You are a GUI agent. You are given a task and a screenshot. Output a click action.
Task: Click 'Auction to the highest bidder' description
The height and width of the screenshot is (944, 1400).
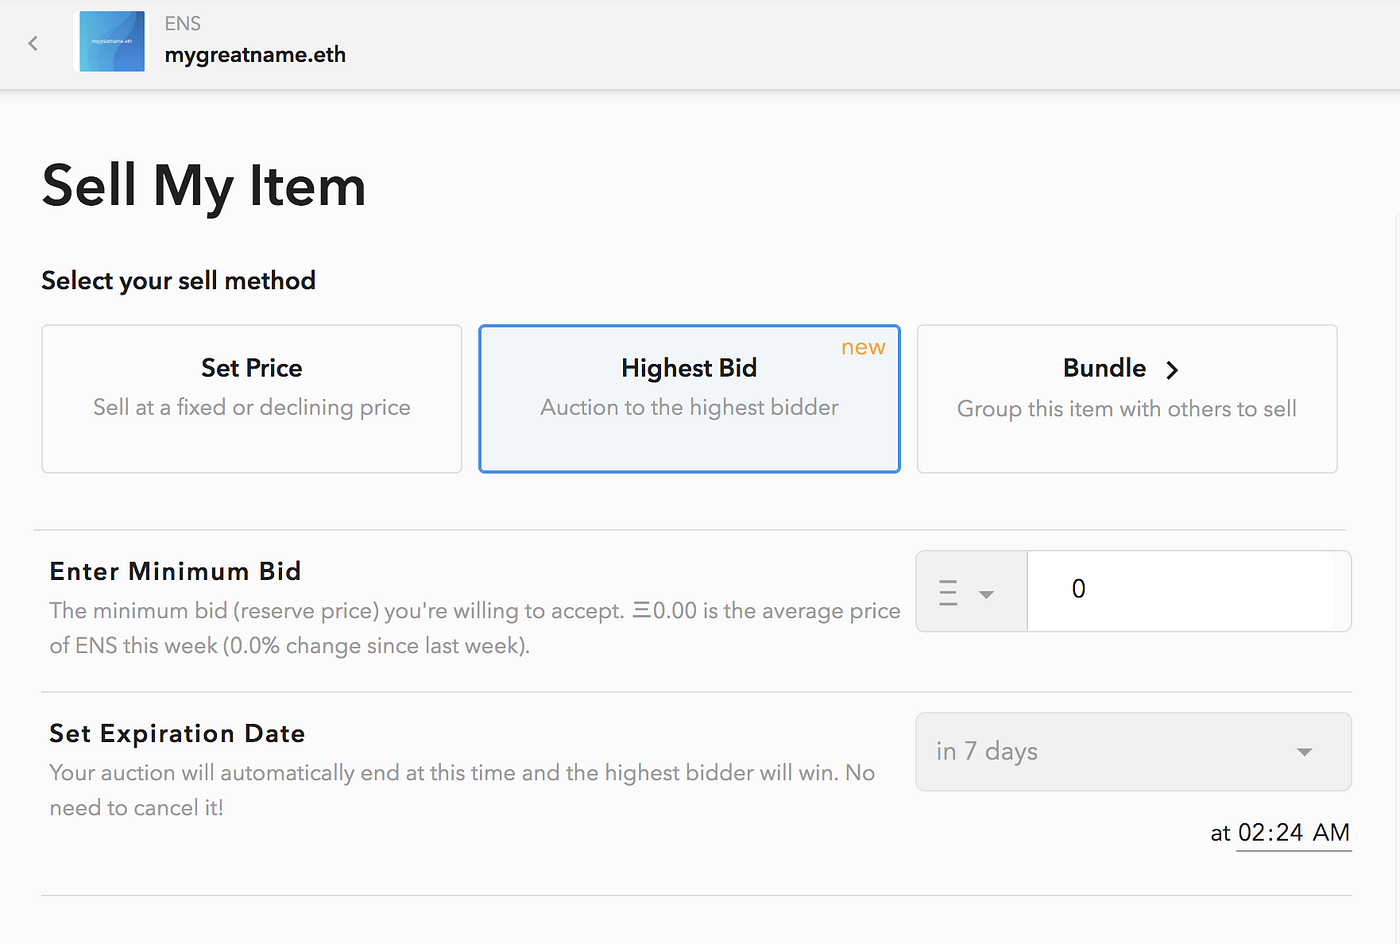pos(689,407)
